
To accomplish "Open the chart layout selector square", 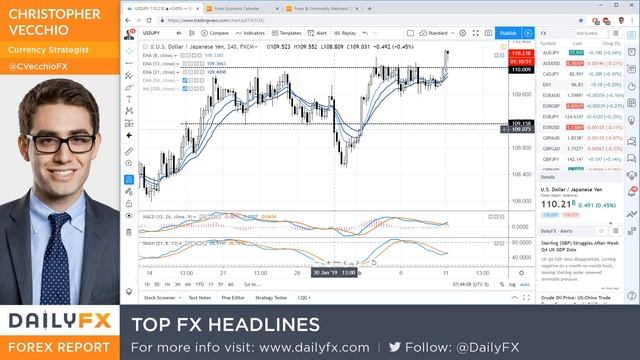I will pos(410,33).
